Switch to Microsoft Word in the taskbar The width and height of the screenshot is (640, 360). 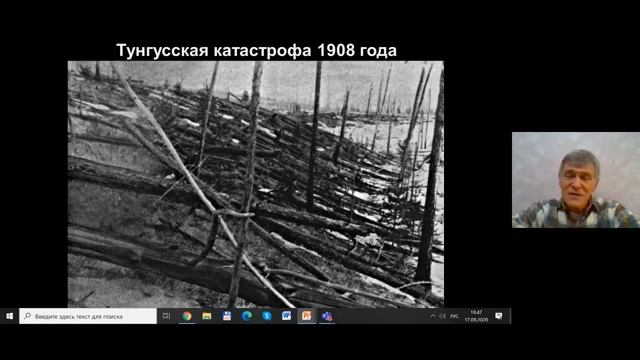click(x=287, y=316)
